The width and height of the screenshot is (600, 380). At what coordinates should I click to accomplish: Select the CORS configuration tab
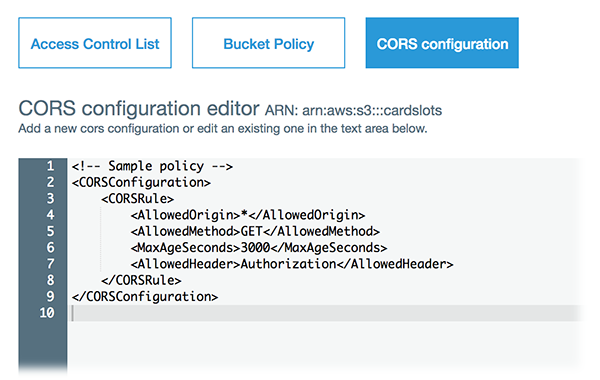tap(442, 43)
